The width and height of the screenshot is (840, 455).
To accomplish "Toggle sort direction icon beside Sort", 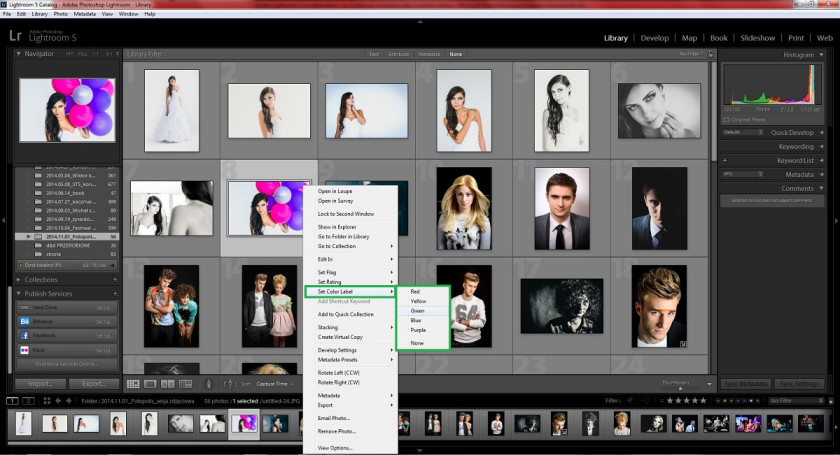I will point(228,384).
